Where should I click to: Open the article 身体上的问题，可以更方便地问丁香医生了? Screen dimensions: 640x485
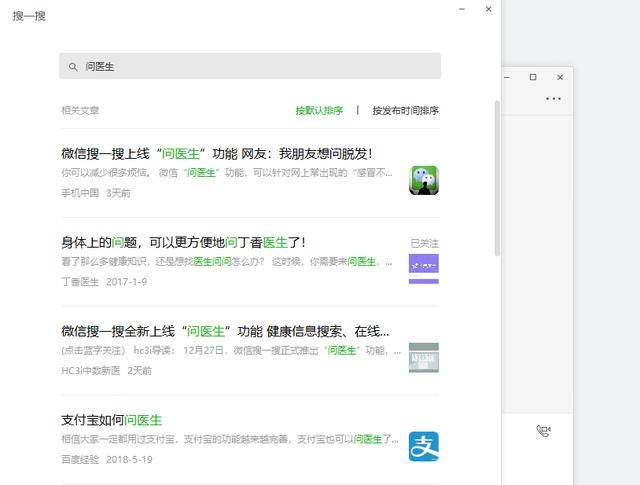click(183, 242)
